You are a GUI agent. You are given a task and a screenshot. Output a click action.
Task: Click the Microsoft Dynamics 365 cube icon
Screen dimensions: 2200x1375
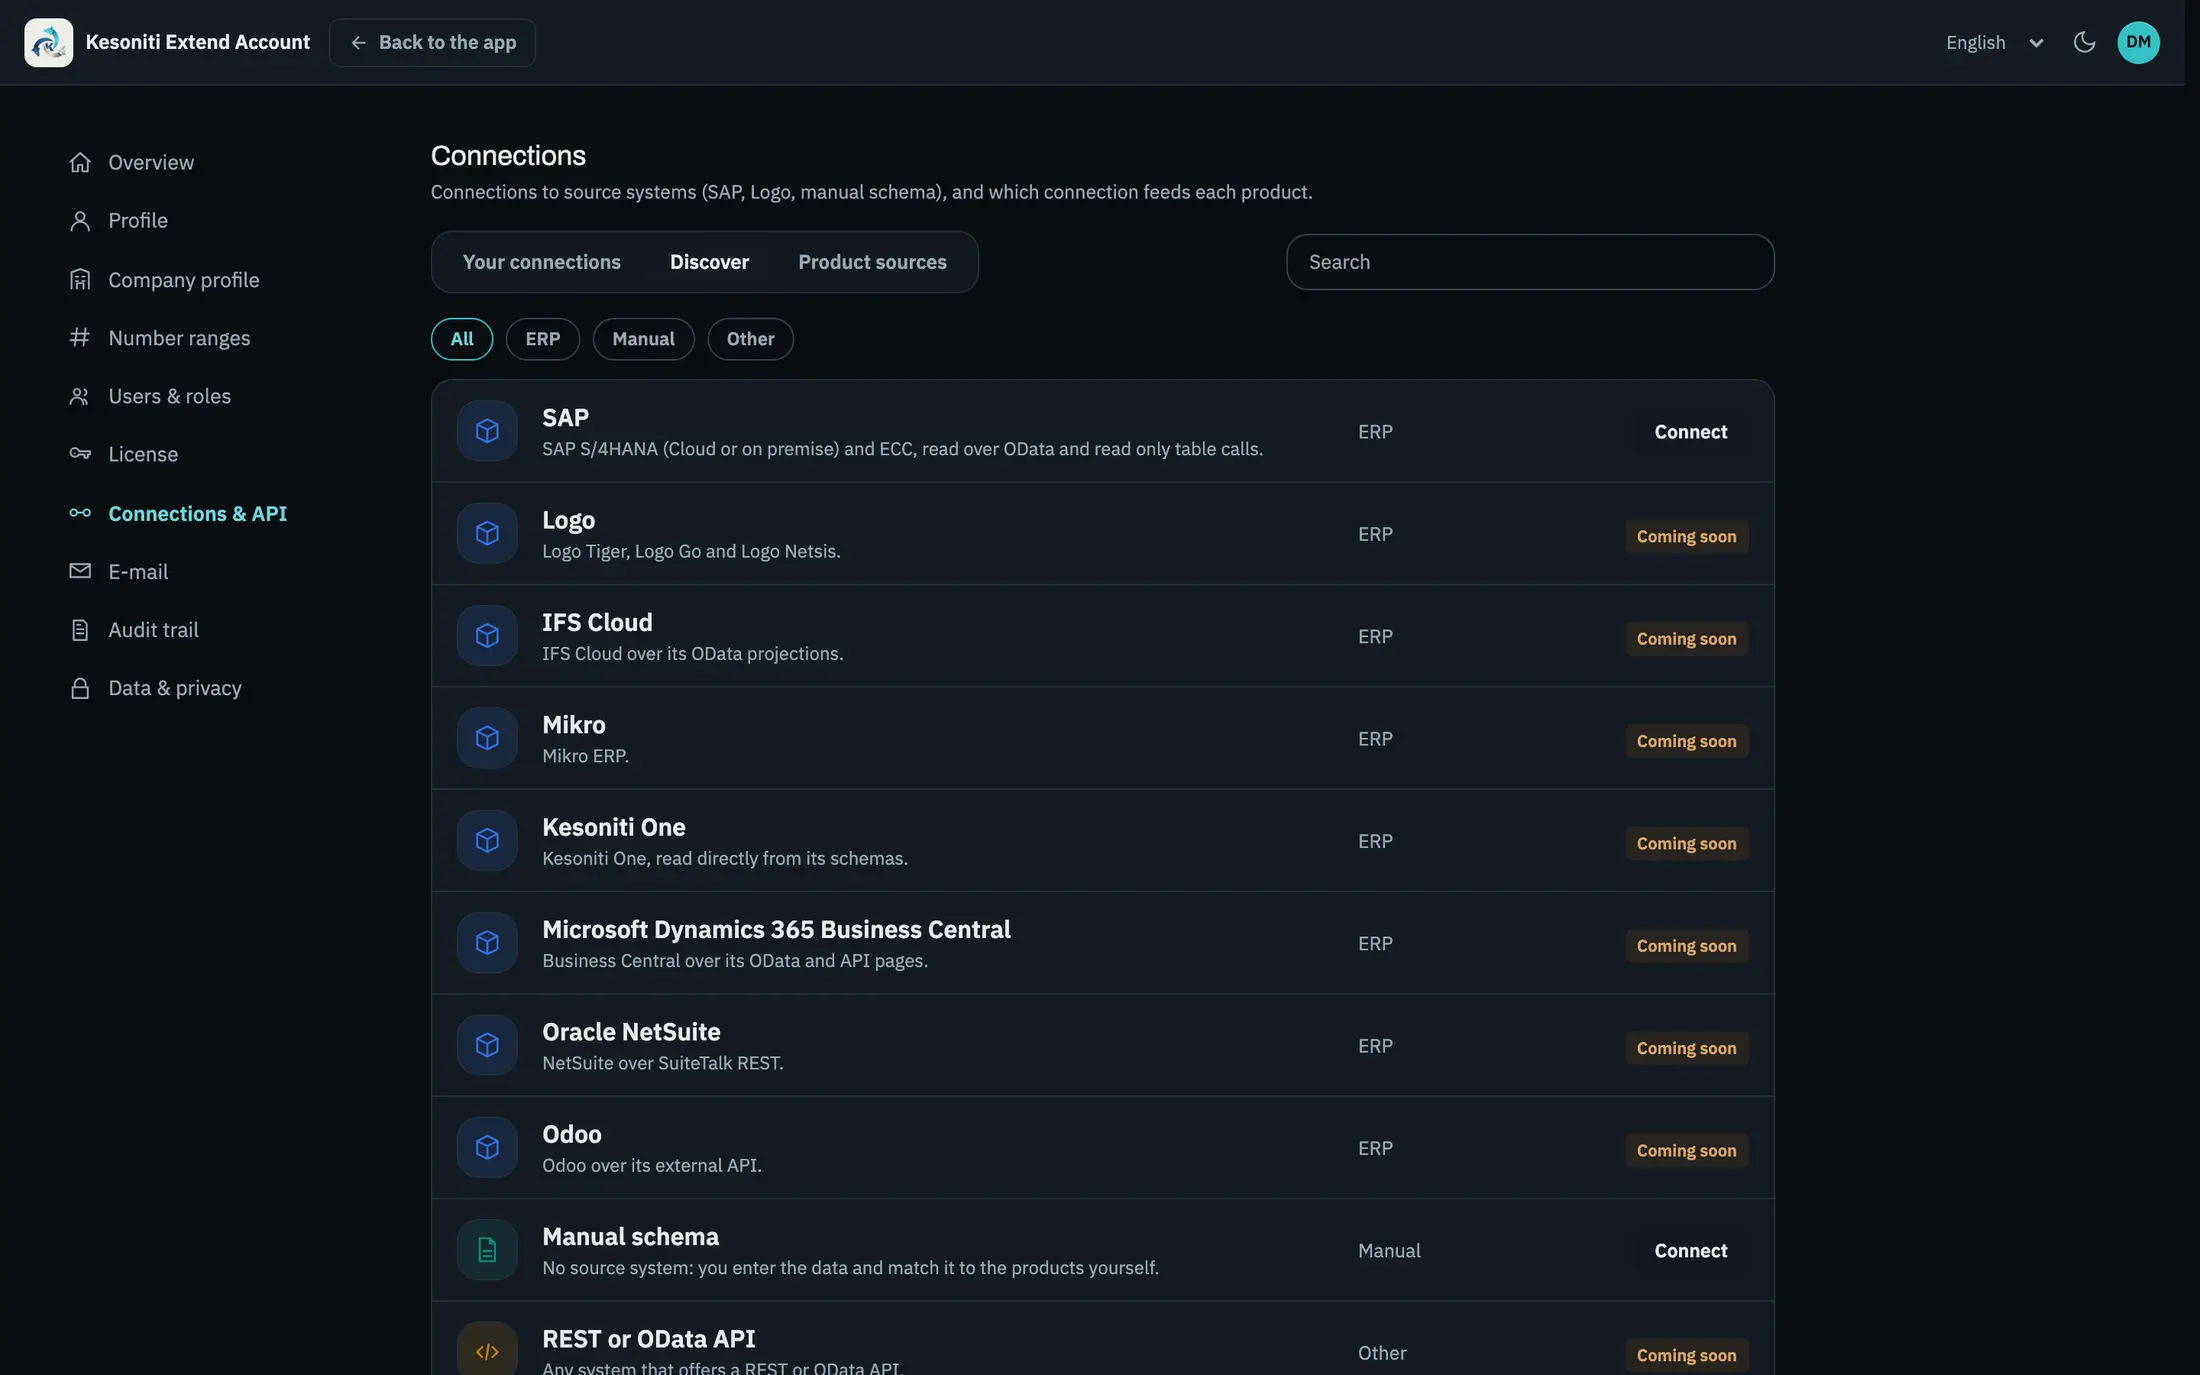coord(487,943)
